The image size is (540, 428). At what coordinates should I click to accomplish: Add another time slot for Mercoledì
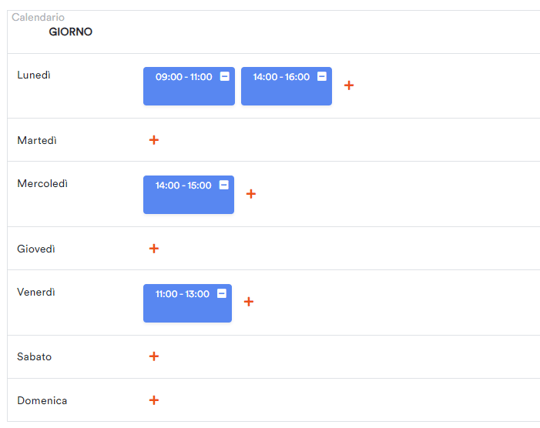(x=251, y=194)
